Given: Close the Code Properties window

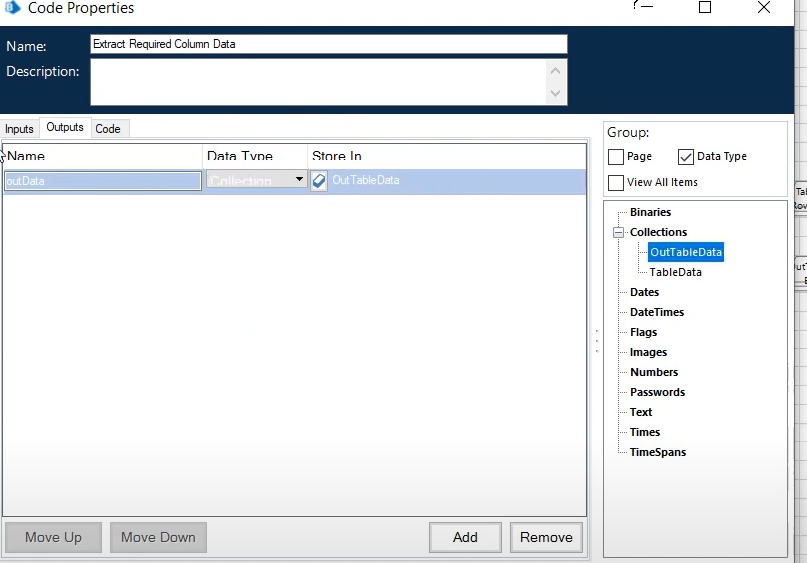Looking at the screenshot, I should (764, 7).
